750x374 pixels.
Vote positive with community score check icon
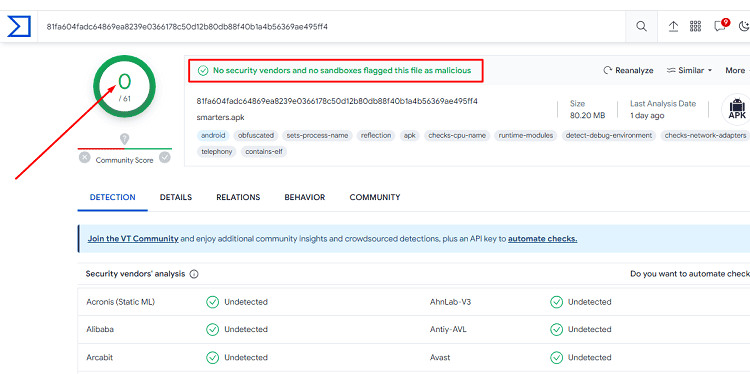(x=165, y=157)
